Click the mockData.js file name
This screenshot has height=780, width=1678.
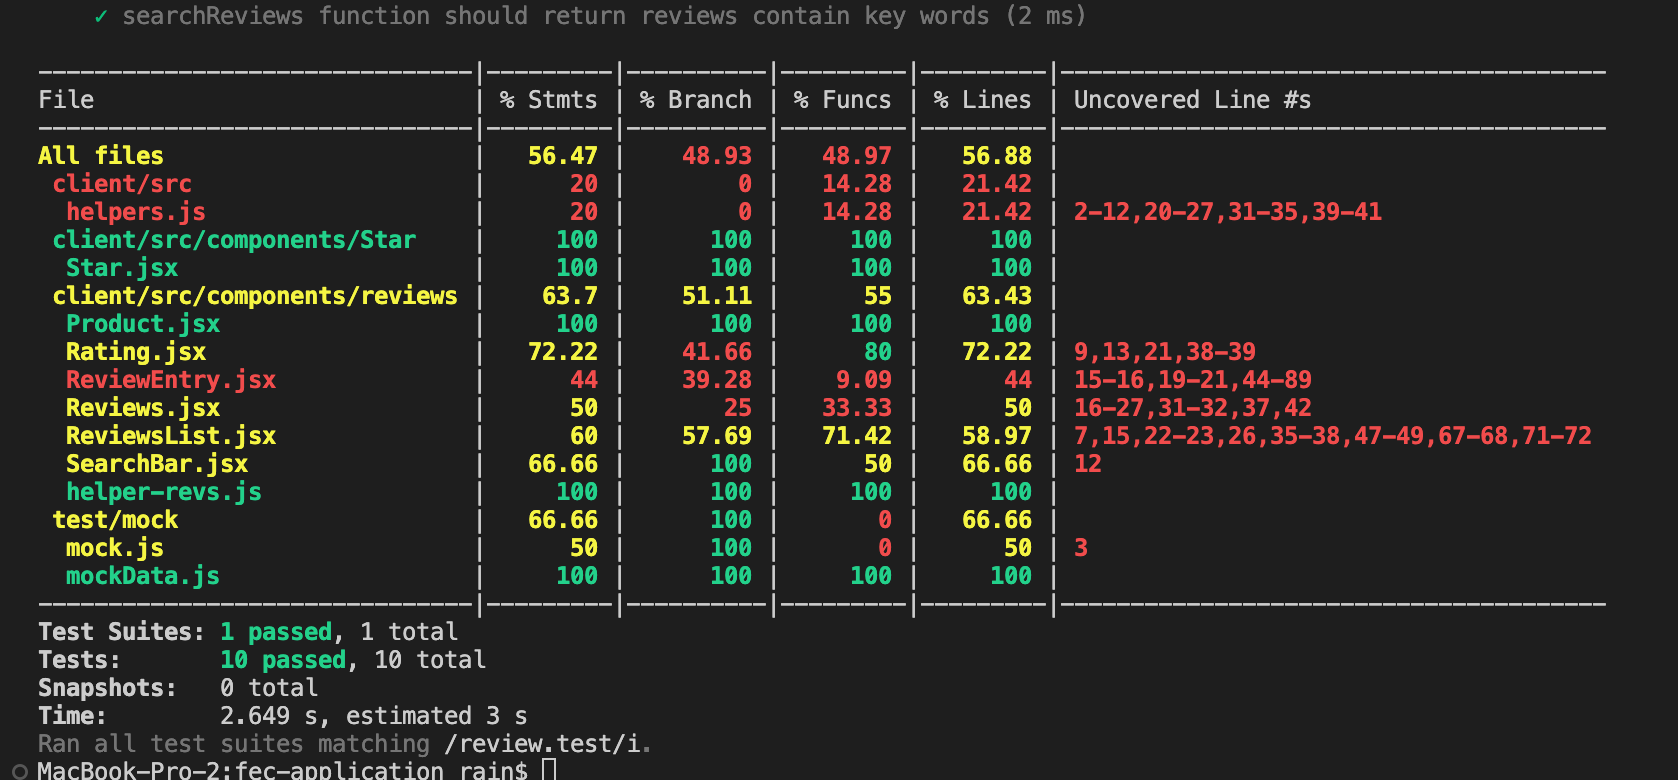(143, 576)
